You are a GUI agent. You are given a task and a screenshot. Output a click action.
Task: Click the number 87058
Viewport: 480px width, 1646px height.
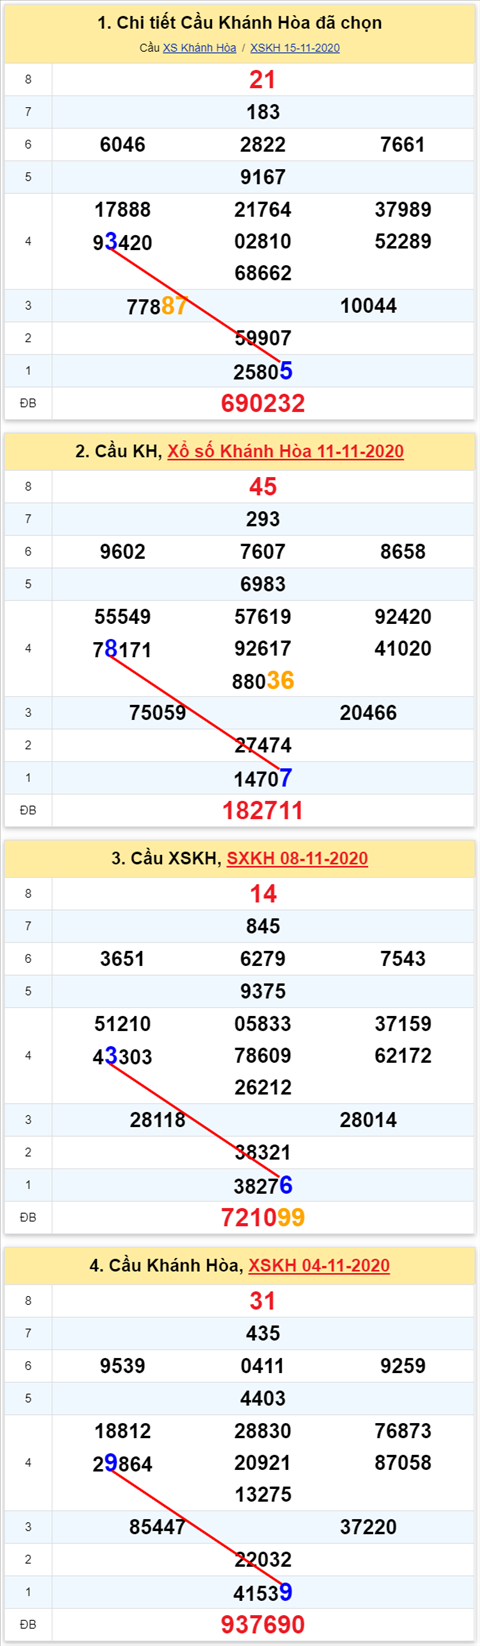(403, 1462)
